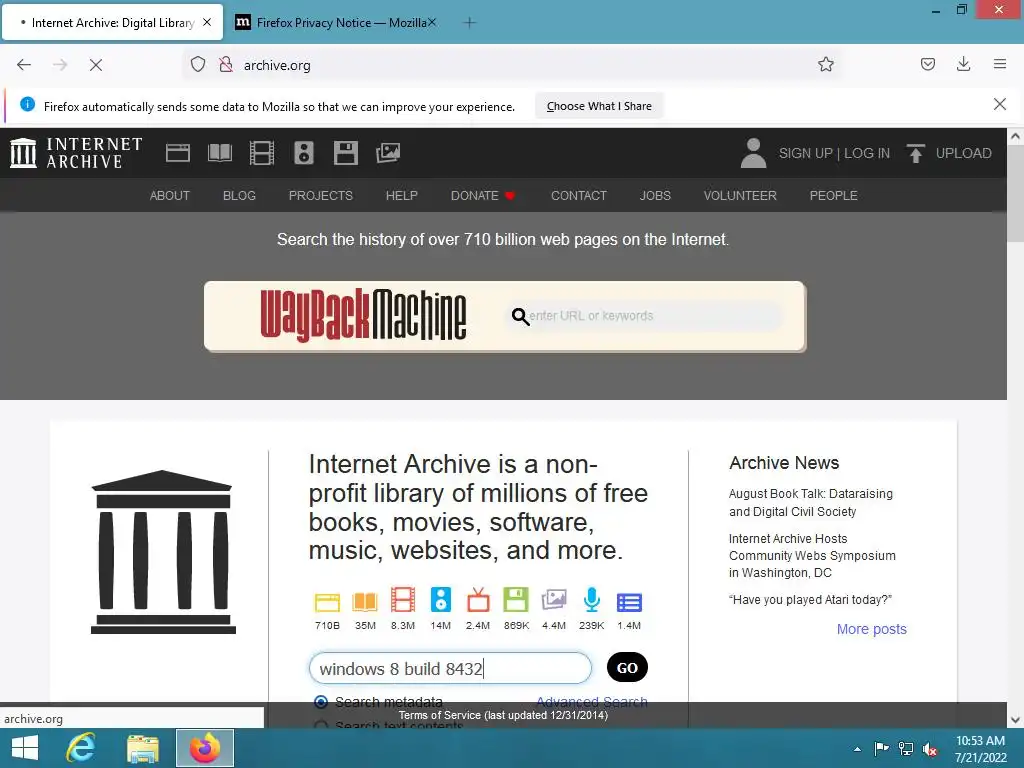Click the tracking protection shield icon
The image size is (1024, 768).
pos(198,64)
